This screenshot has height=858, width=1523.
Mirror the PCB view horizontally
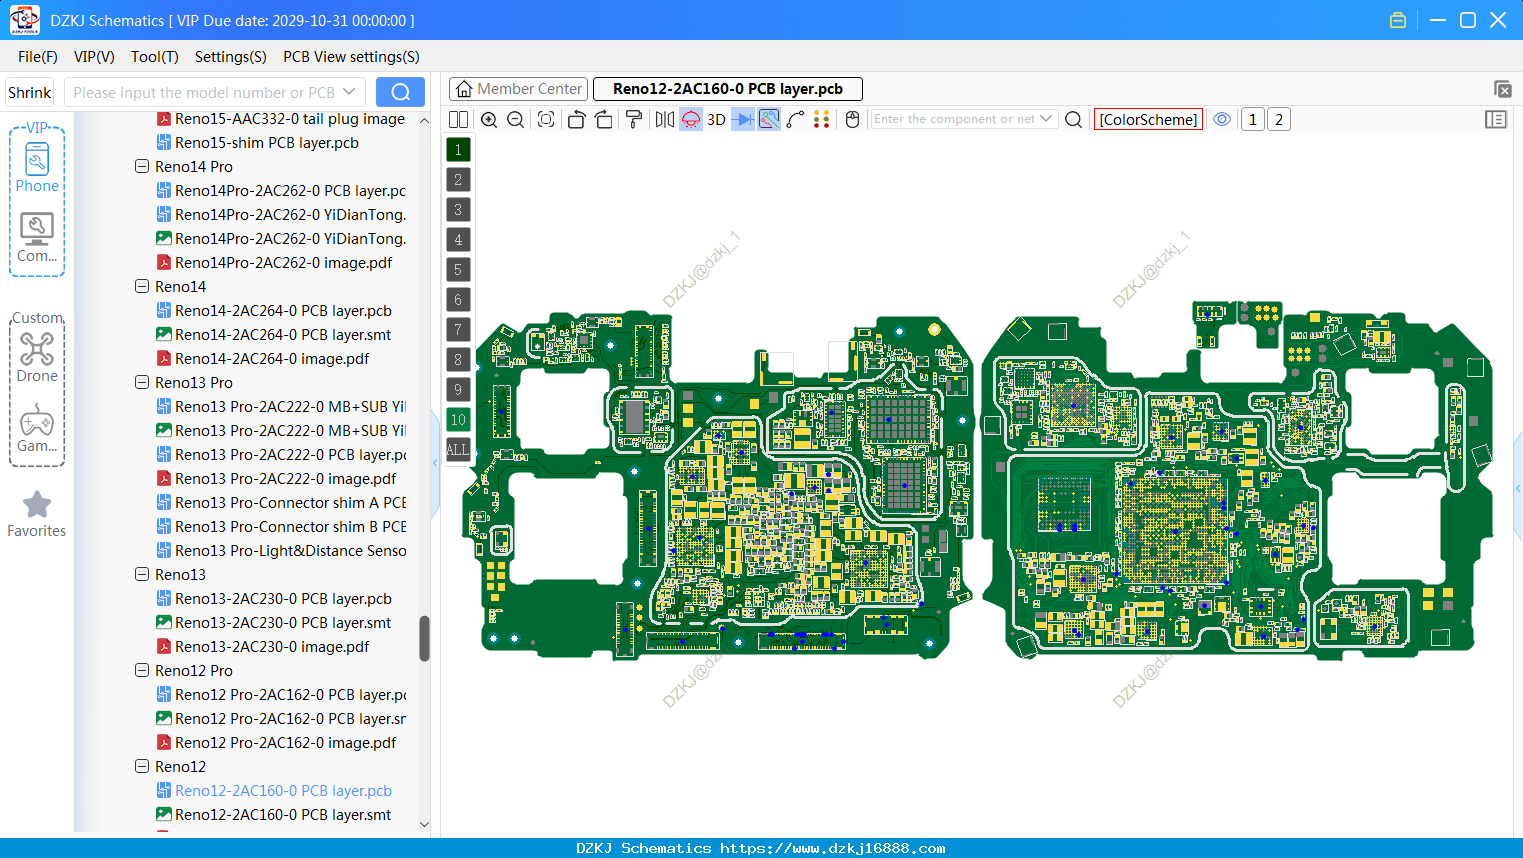coord(664,119)
